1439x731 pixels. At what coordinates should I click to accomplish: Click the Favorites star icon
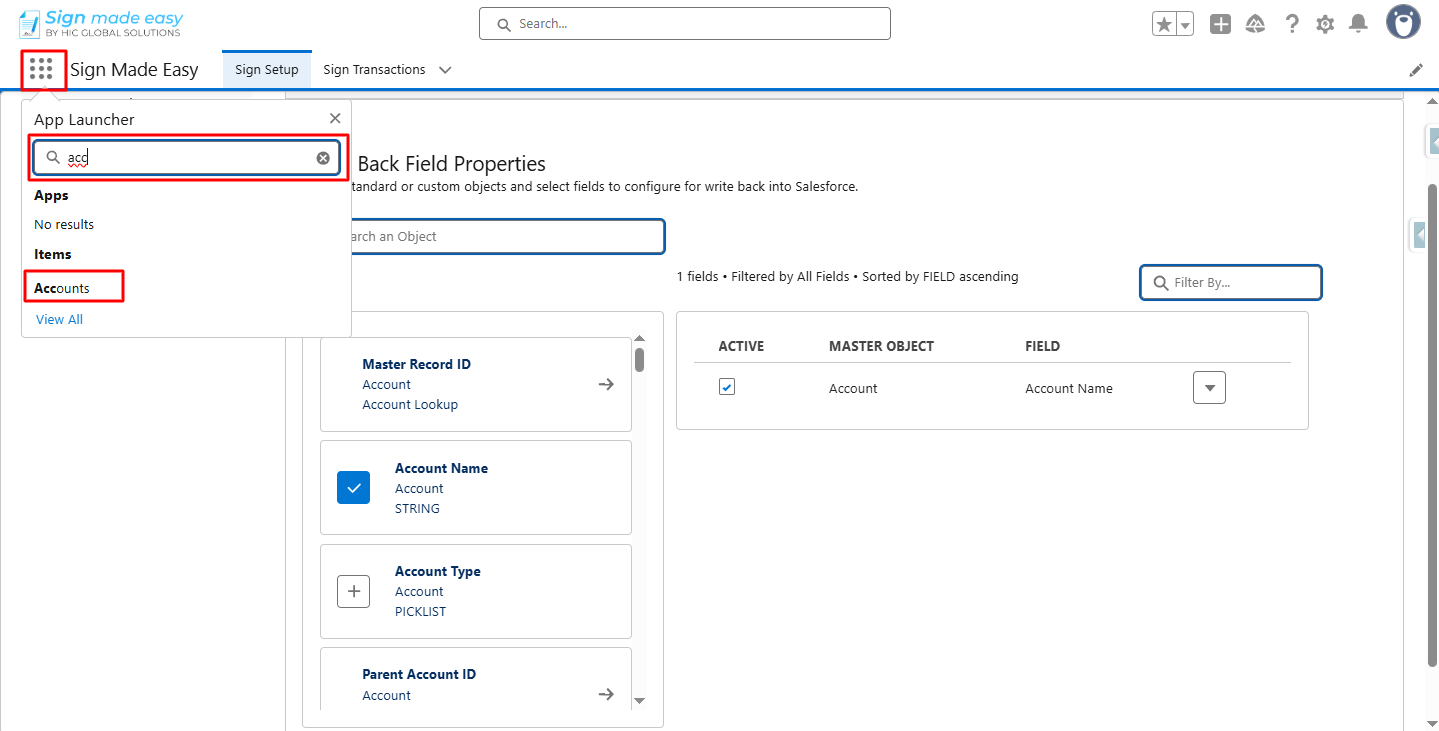coord(1164,24)
